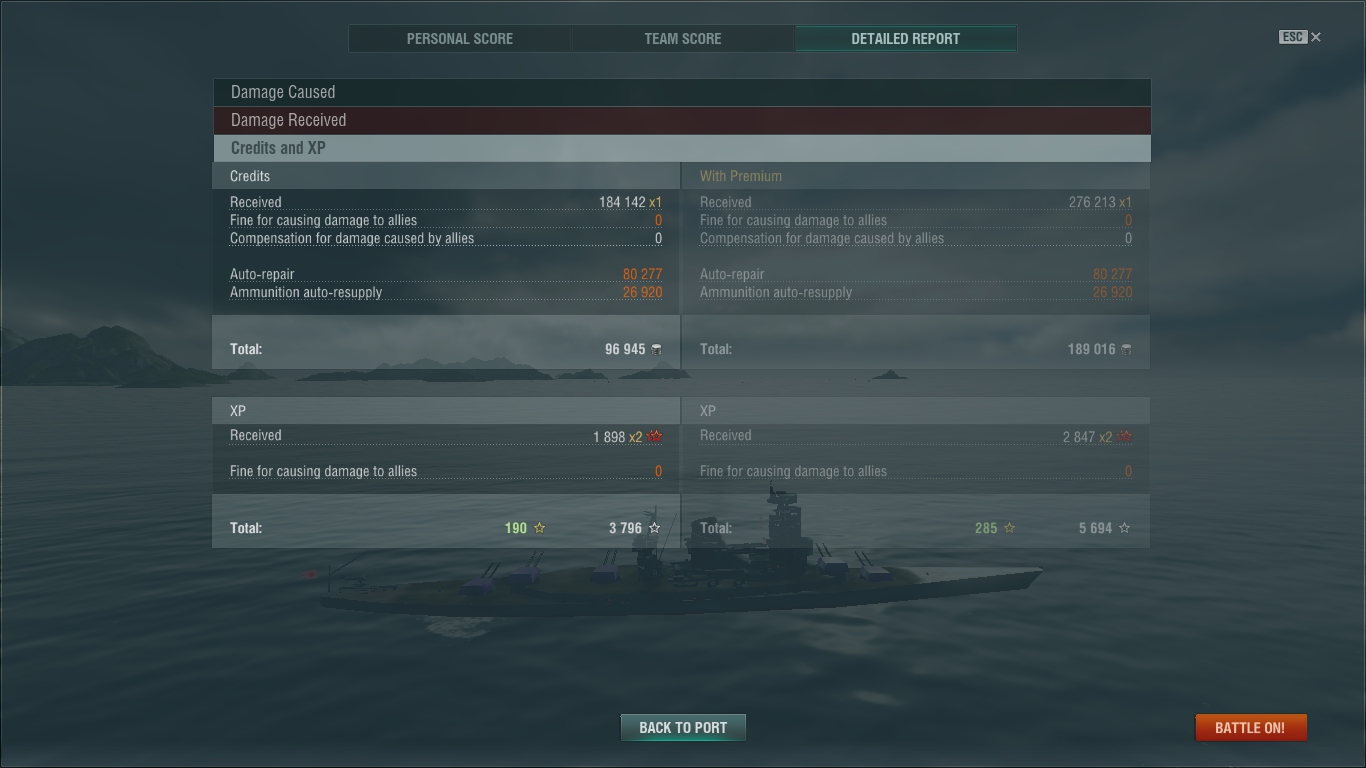This screenshot has width=1366, height=768.
Task: Click the With Premium column header
Action: (x=741, y=176)
